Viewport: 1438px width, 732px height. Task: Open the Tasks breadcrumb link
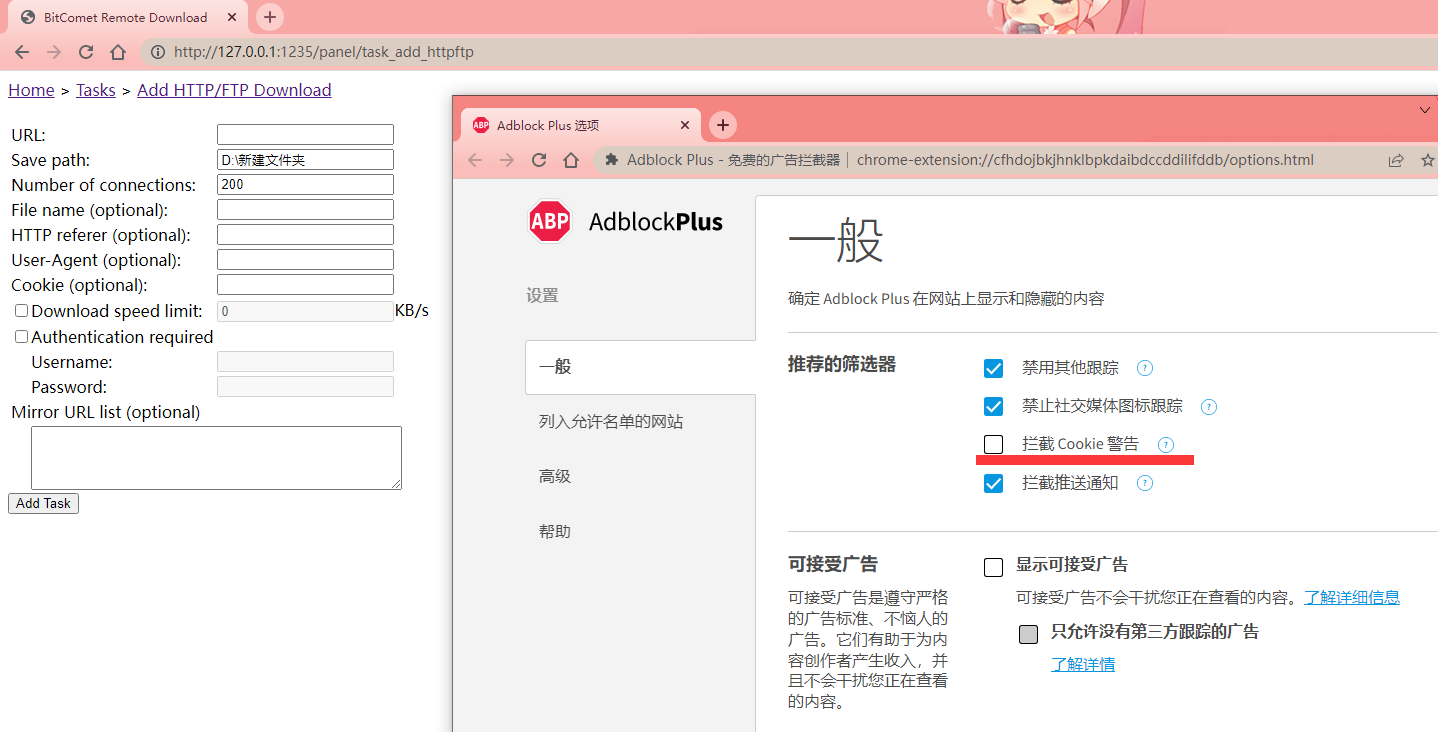coord(96,90)
